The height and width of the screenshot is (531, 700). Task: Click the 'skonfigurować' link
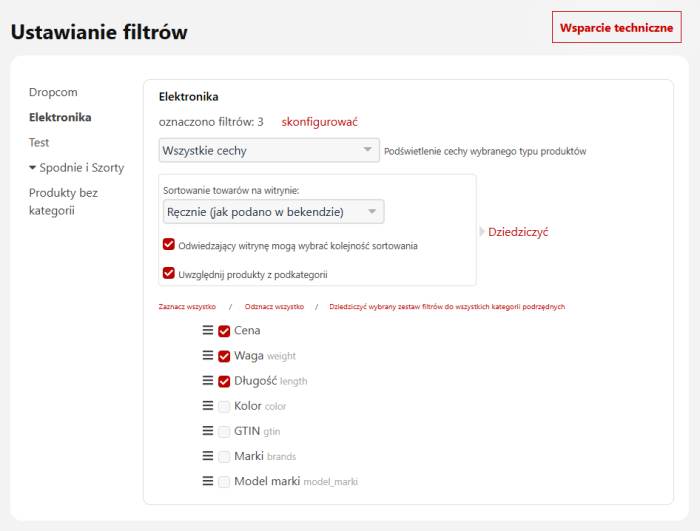tap(319, 122)
